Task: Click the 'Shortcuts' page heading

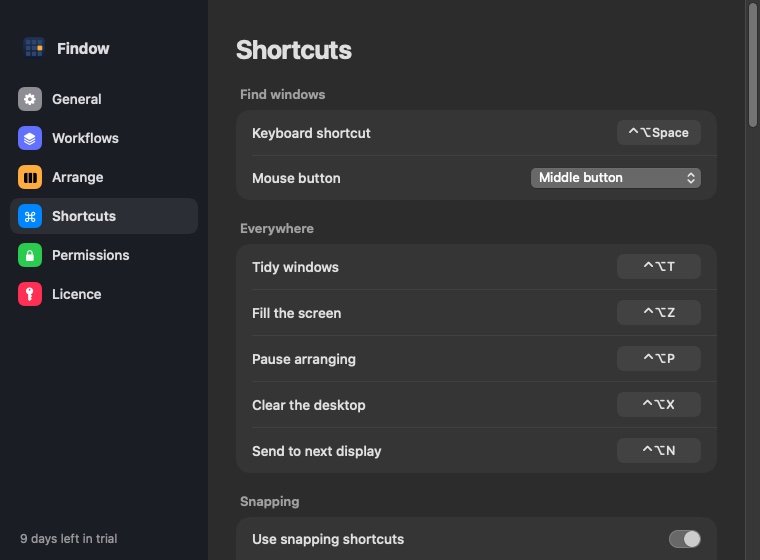Action: [x=294, y=50]
